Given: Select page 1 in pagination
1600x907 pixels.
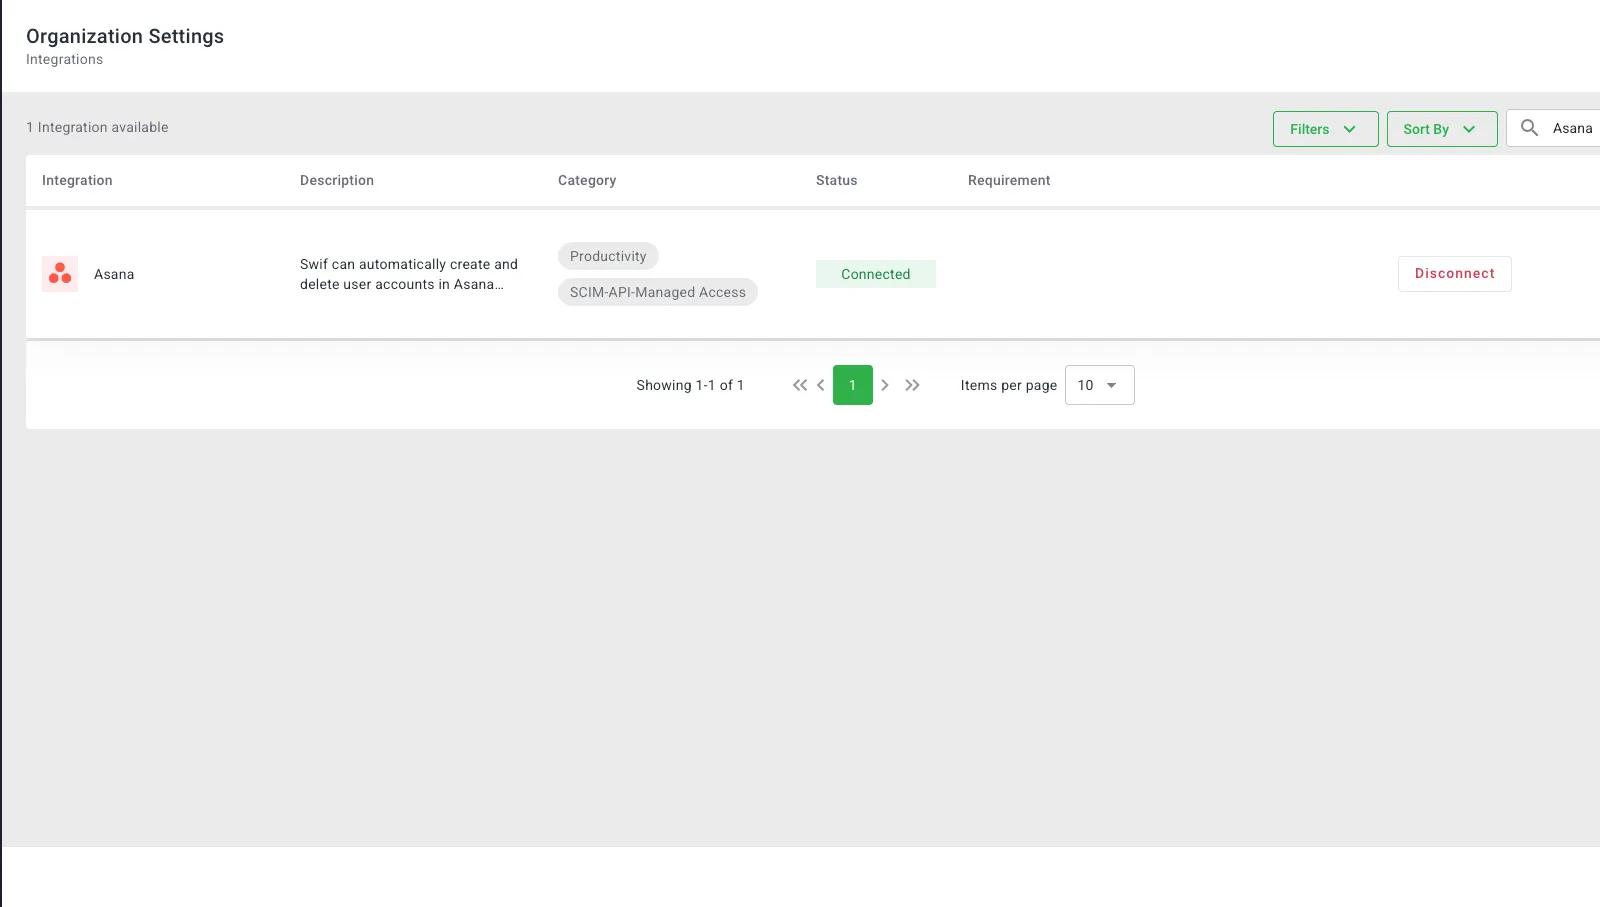Looking at the screenshot, I should pyautogui.click(x=852, y=385).
